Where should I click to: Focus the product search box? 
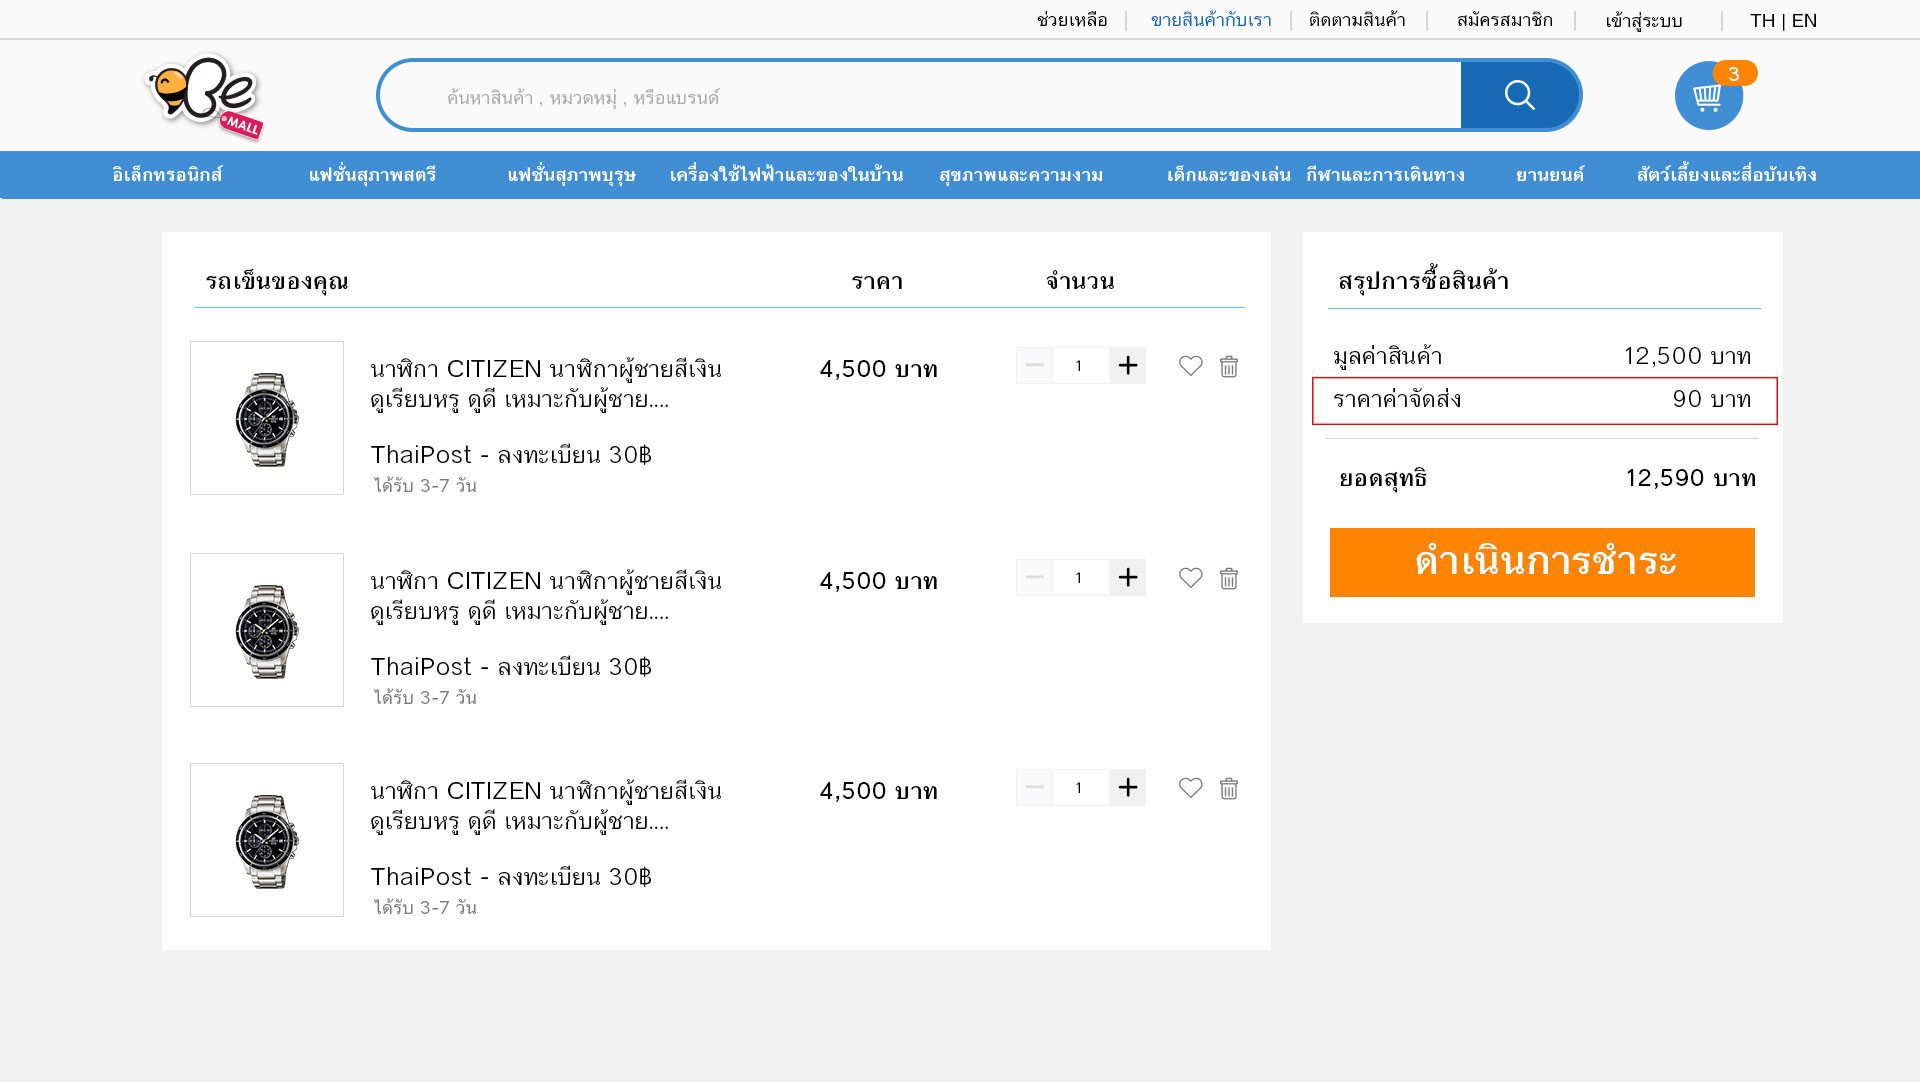(920, 96)
